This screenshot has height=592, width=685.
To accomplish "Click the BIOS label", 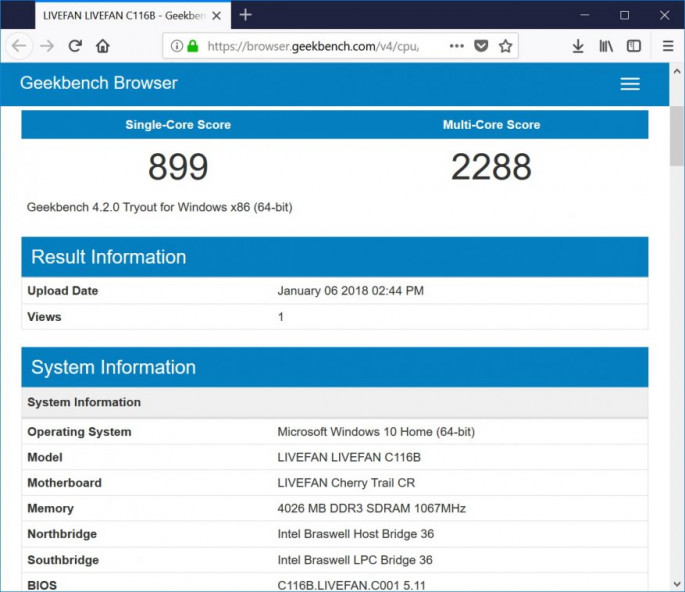I will pyautogui.click(x=42, y=585).
